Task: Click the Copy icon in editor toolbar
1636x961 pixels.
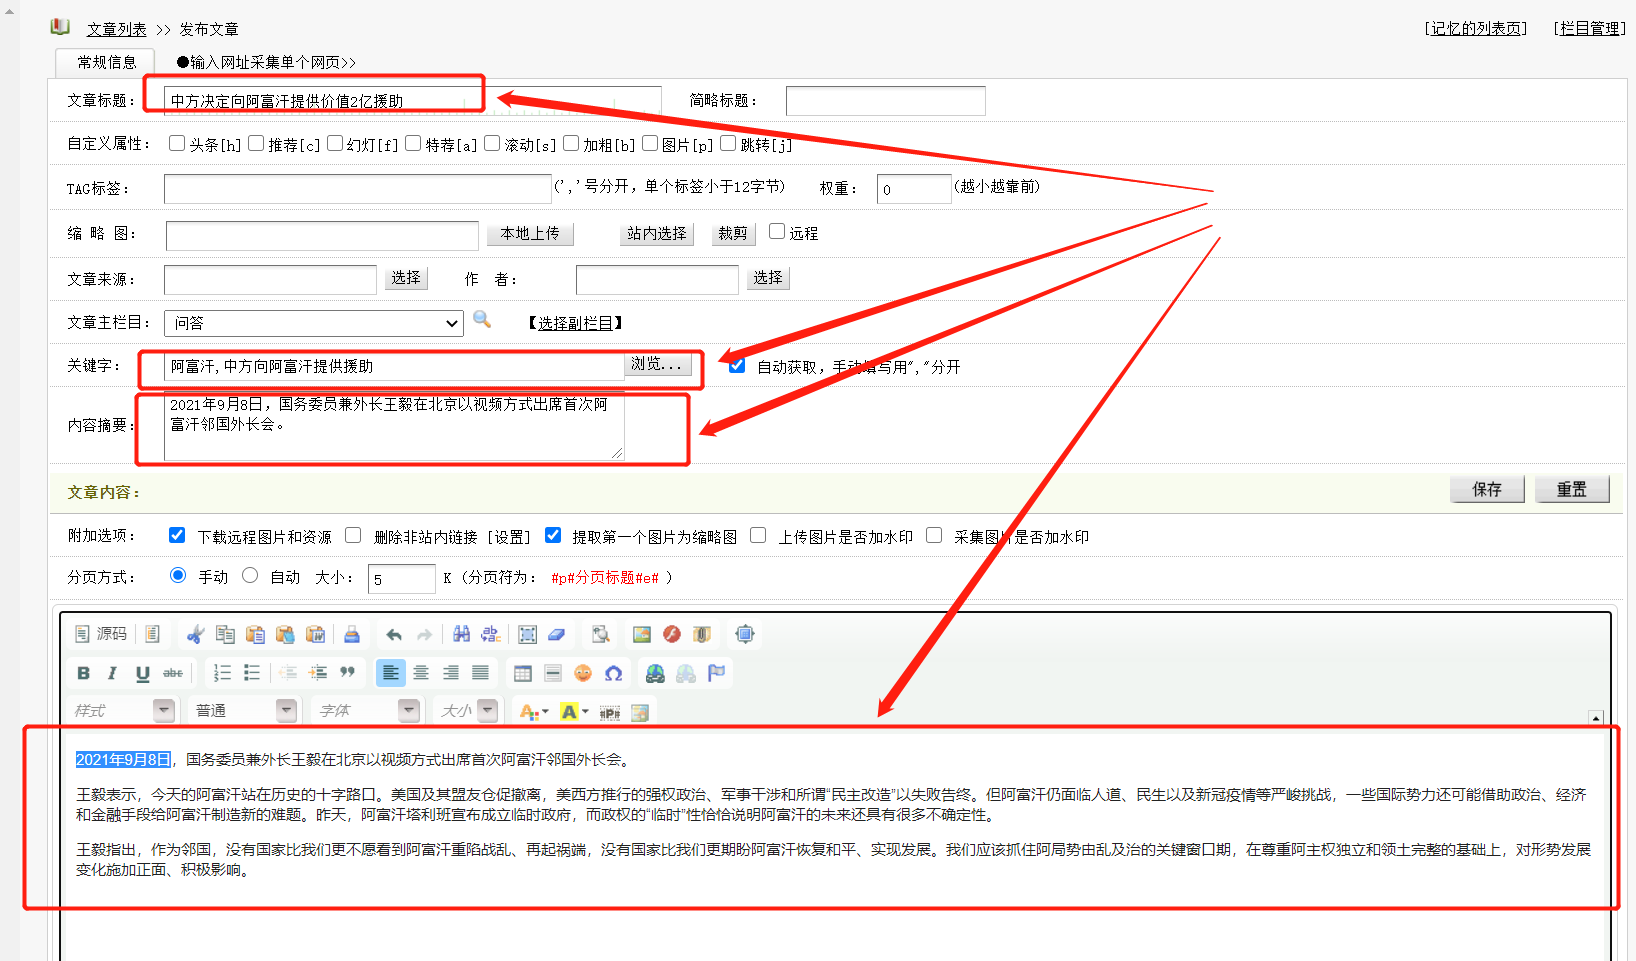Action: 225,634
